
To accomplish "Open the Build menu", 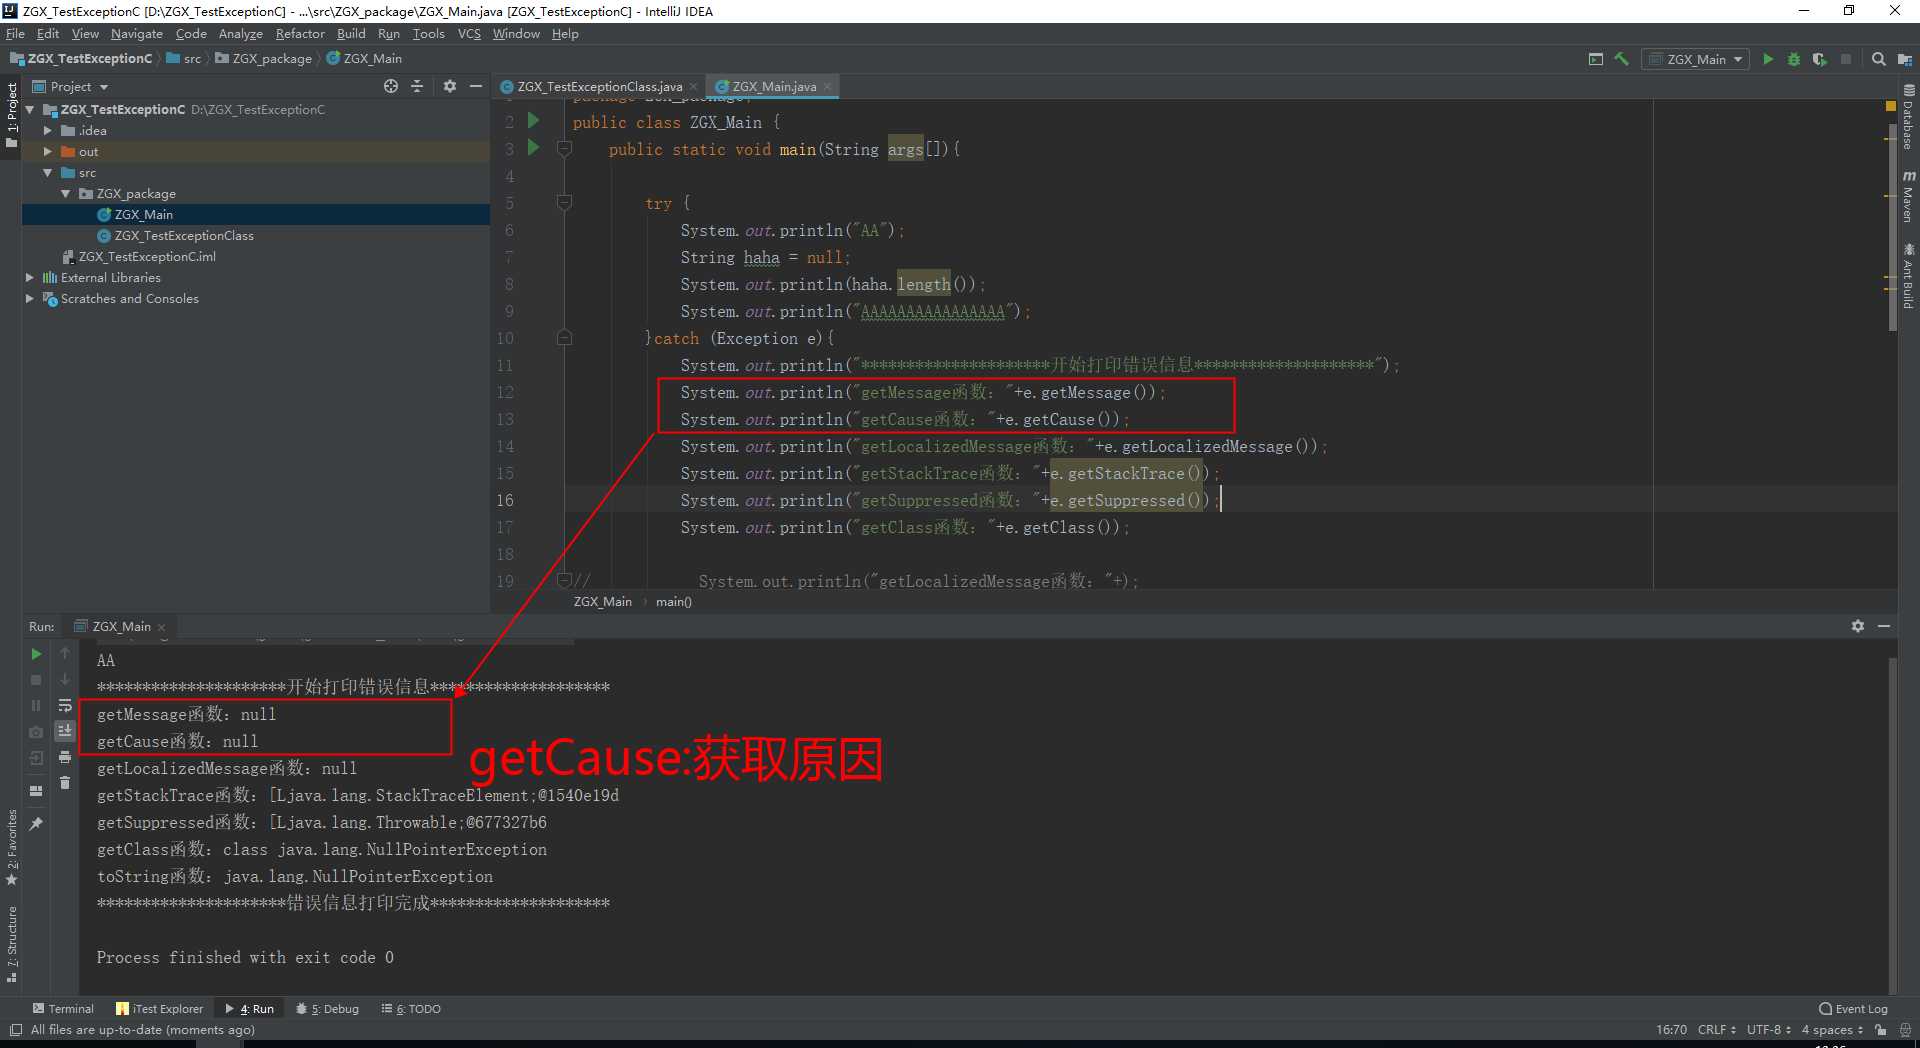I will pos(351,34).
